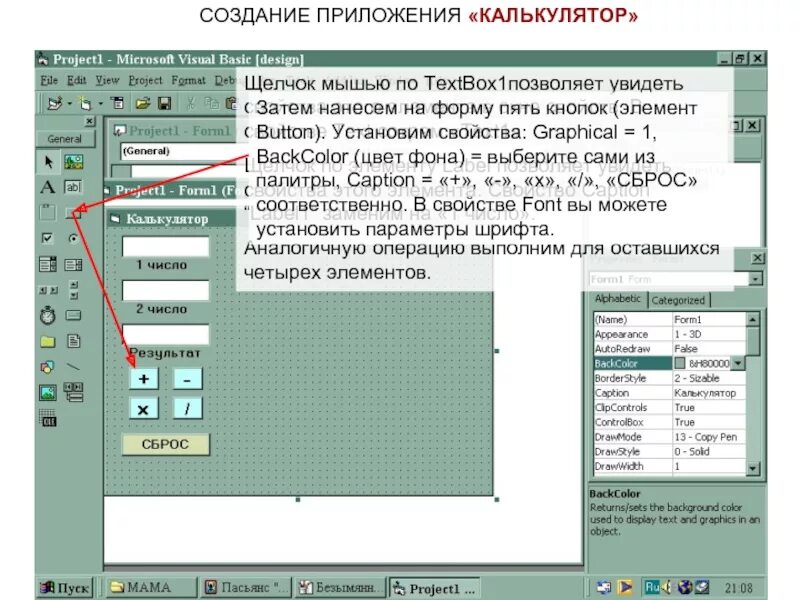Select the CheckBox tool in the toolbox
800x600 pixels.
tap(47, 238)
